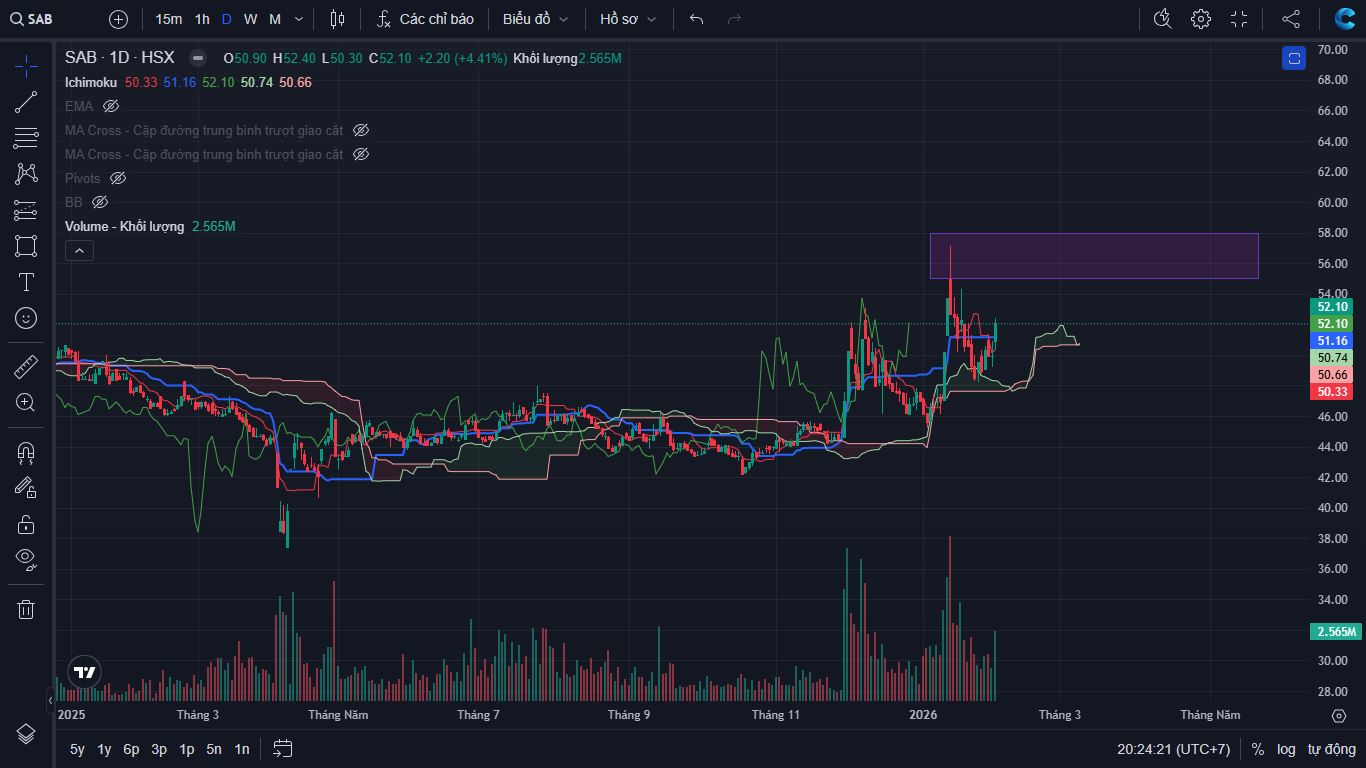Show the hidden BB indicator

(100, 202)
